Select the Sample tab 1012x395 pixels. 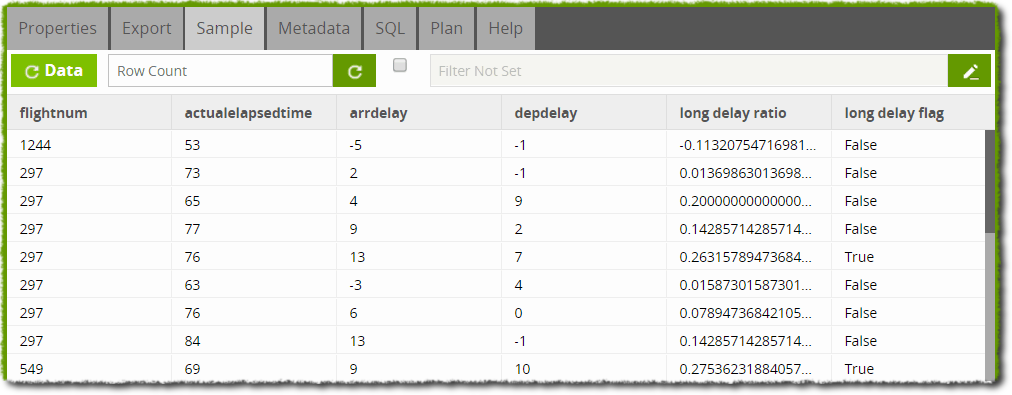click(225, 28)
